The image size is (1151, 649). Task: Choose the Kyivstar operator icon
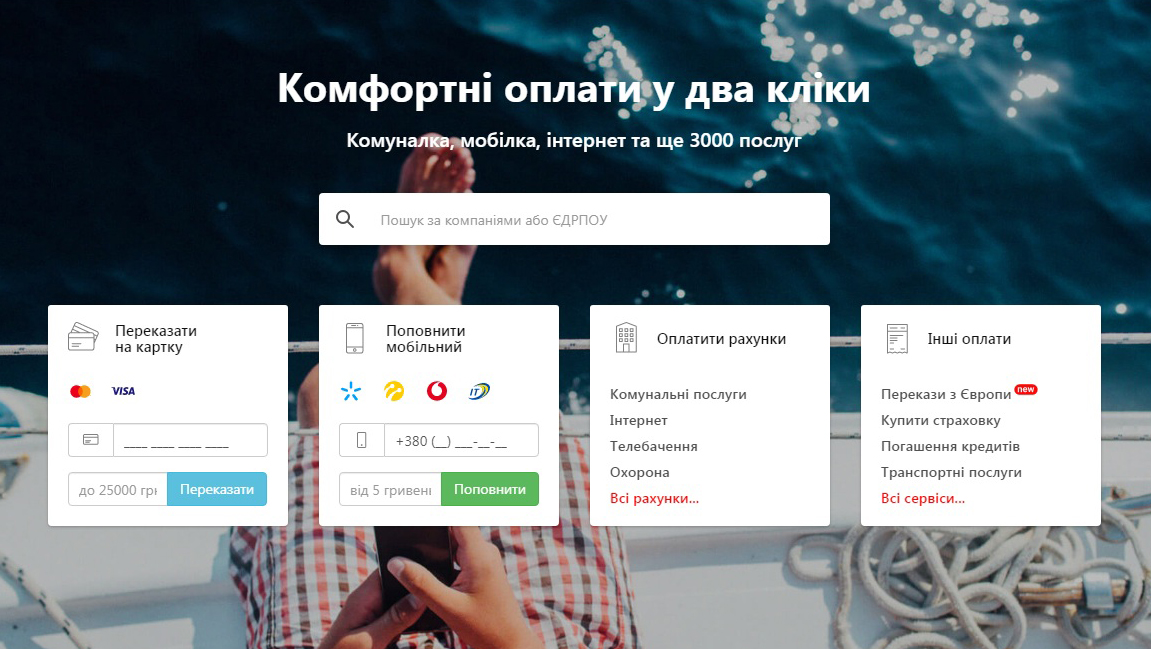351,391
